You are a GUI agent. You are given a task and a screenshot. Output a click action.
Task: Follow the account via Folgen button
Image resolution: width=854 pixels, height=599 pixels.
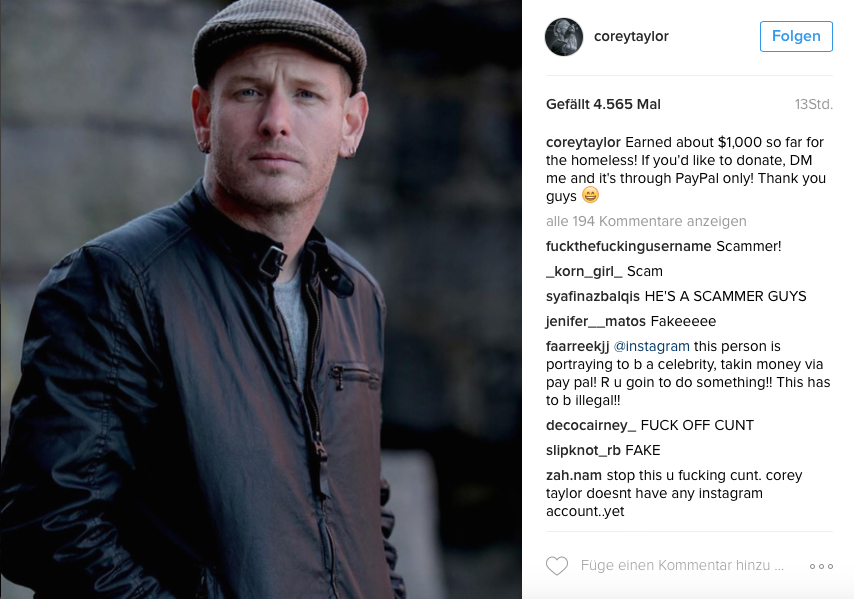(x=796, y=36)
